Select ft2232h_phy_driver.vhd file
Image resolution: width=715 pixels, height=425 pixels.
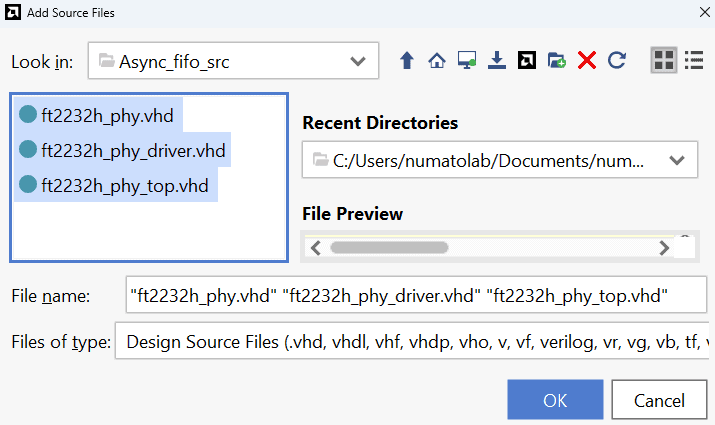(x=133, y=151)
